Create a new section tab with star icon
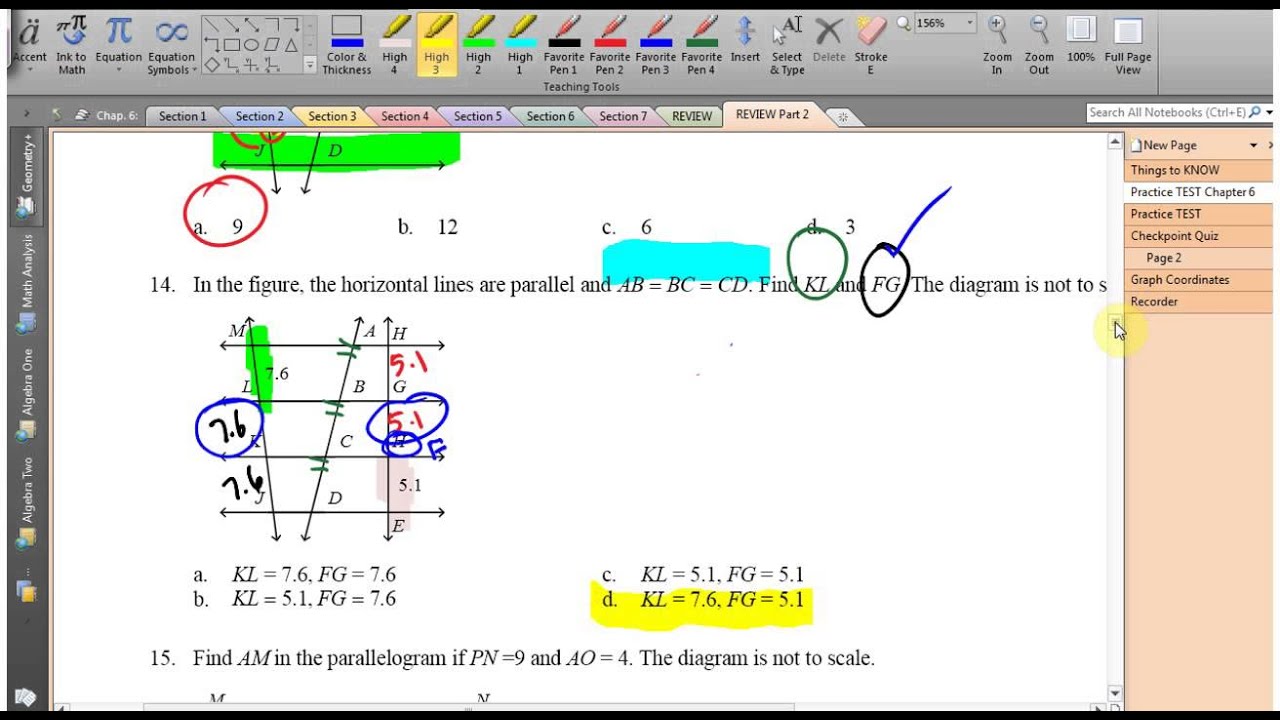The image size is (1280, 720). pos(843,117)
